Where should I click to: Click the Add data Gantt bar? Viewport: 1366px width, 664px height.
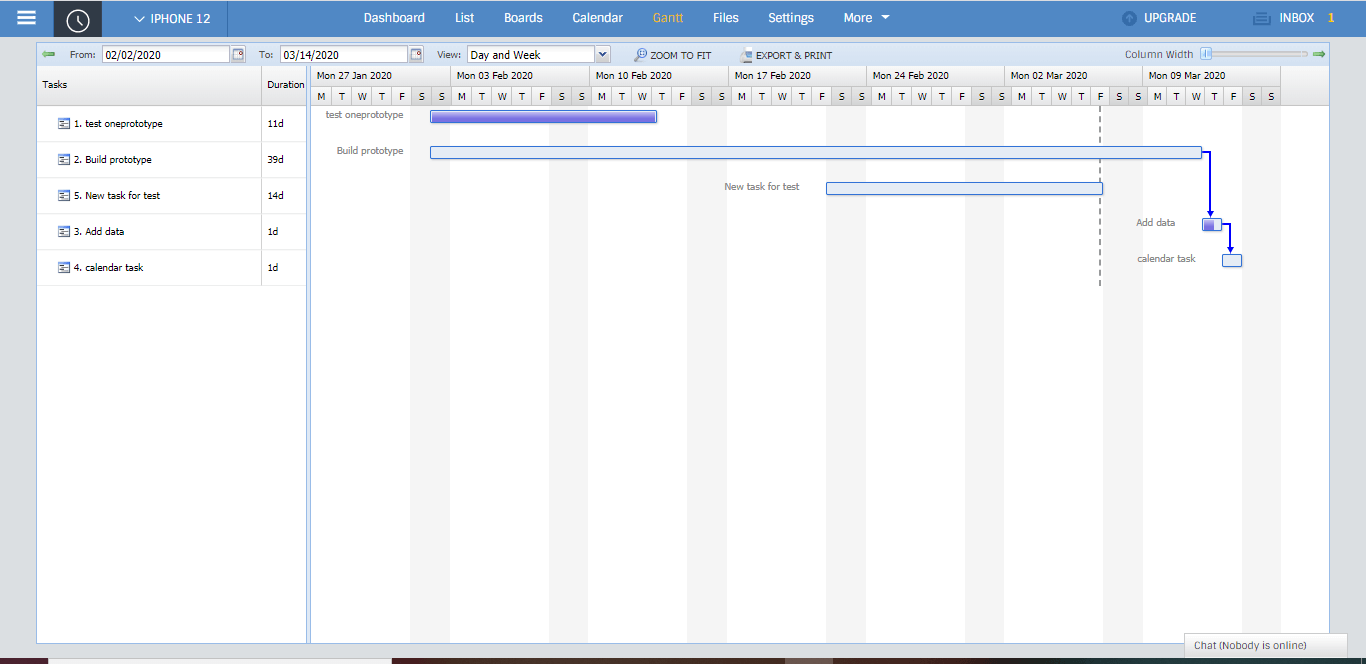[1212, 225]
